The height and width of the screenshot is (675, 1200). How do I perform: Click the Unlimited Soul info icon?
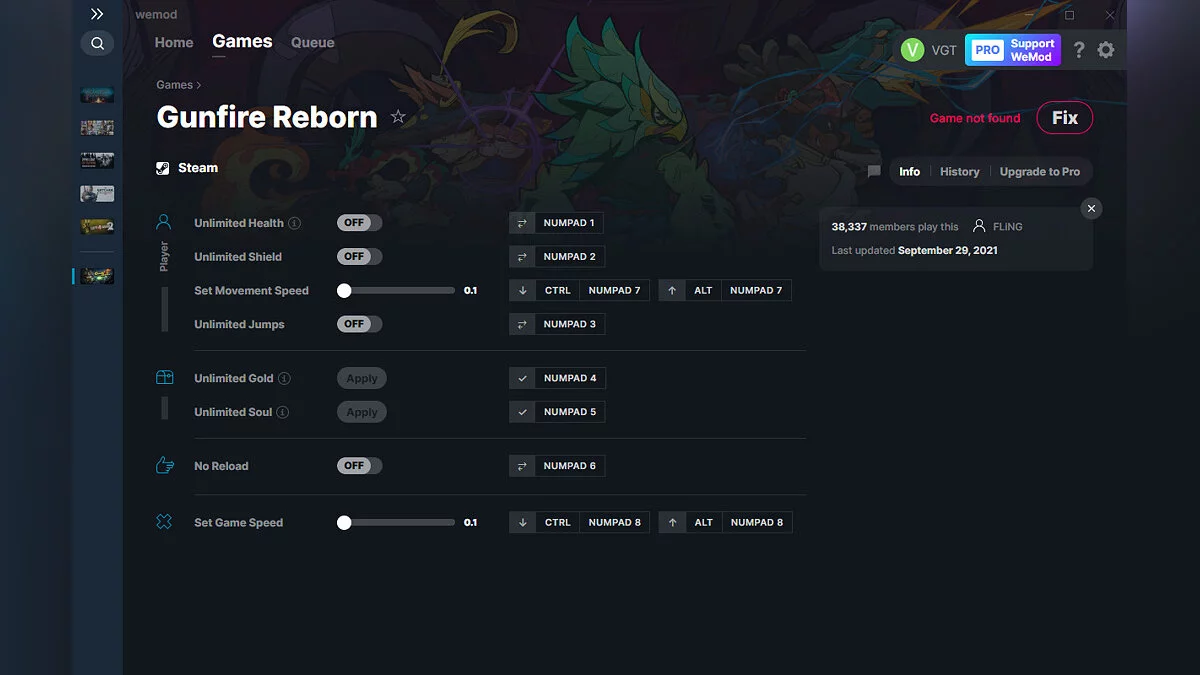[283, 412]
